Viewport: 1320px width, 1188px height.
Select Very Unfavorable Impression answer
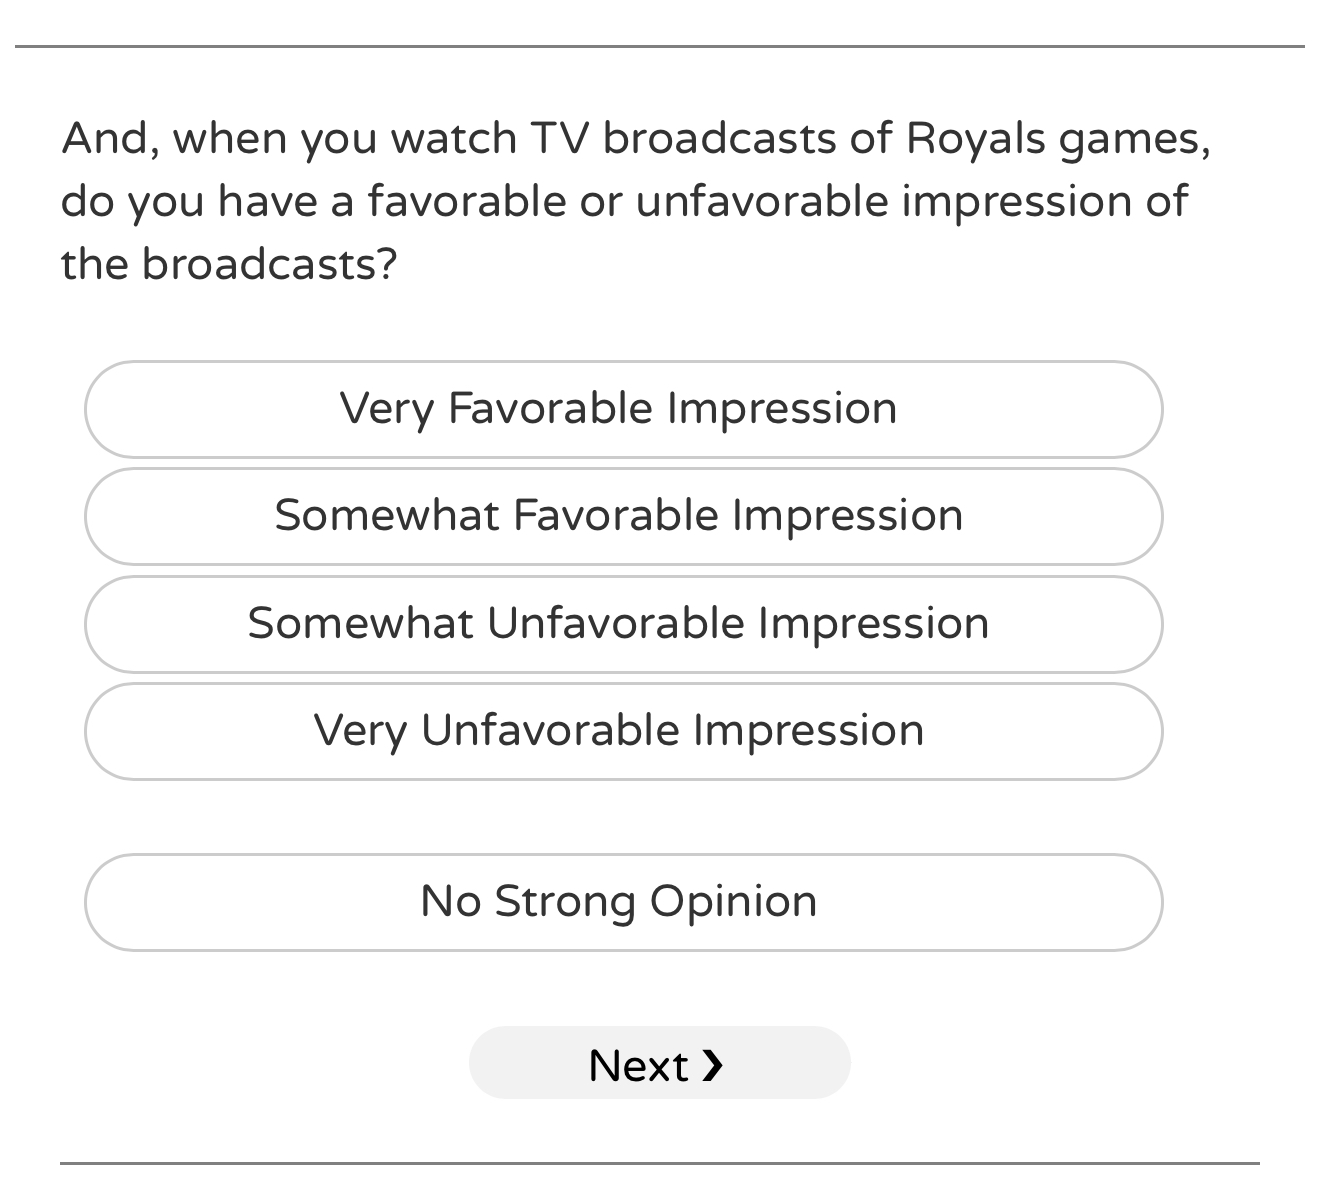point(623,731)
